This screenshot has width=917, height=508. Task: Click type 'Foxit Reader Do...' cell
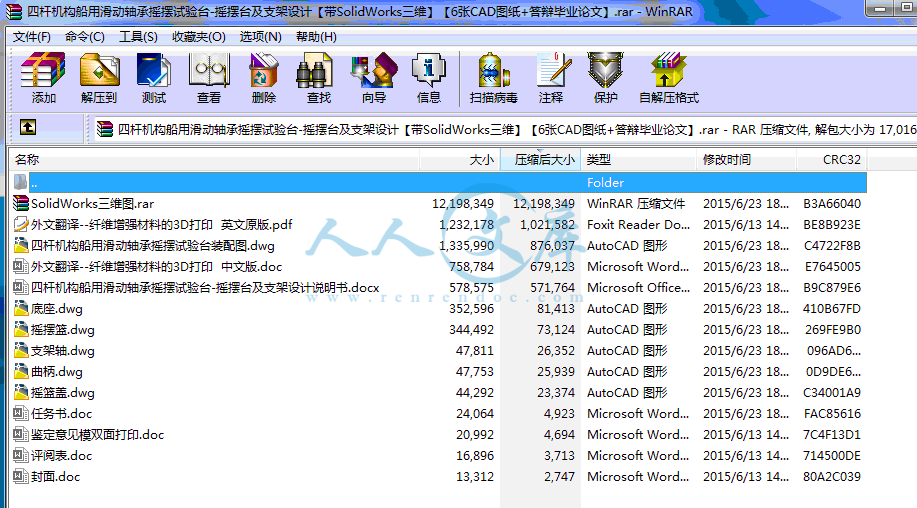(x=638, y=224)
